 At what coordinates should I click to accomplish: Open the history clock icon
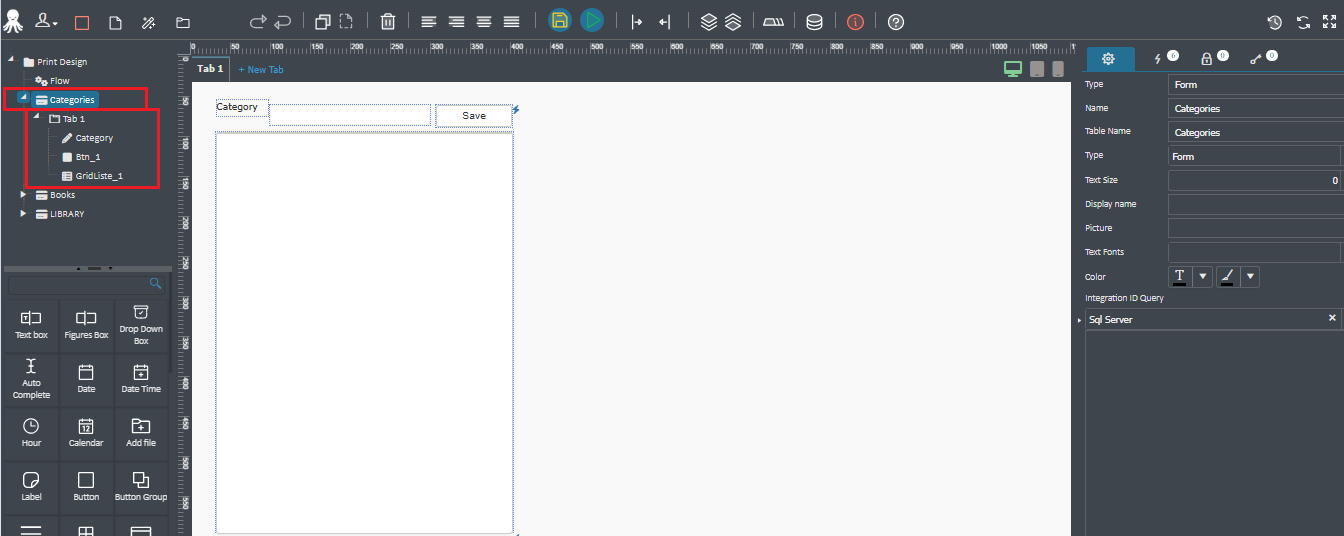point(1274,22)
